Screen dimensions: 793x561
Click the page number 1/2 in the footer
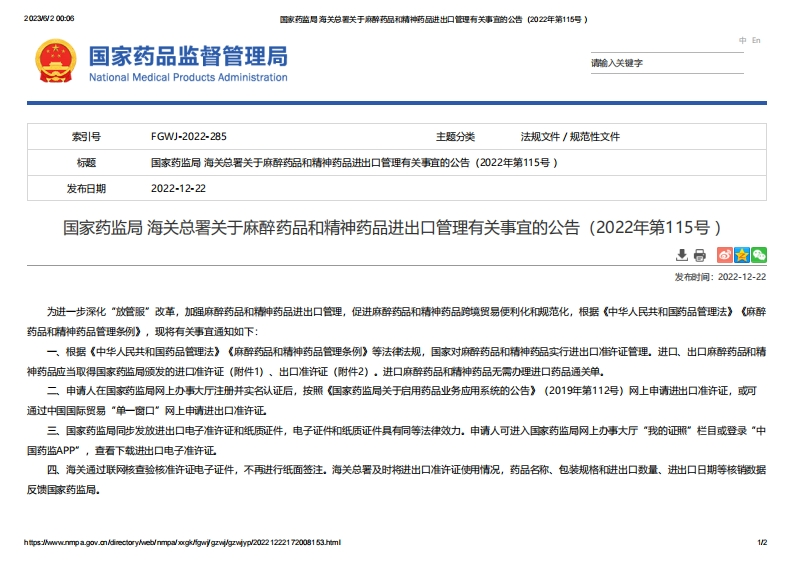(762, 542)
